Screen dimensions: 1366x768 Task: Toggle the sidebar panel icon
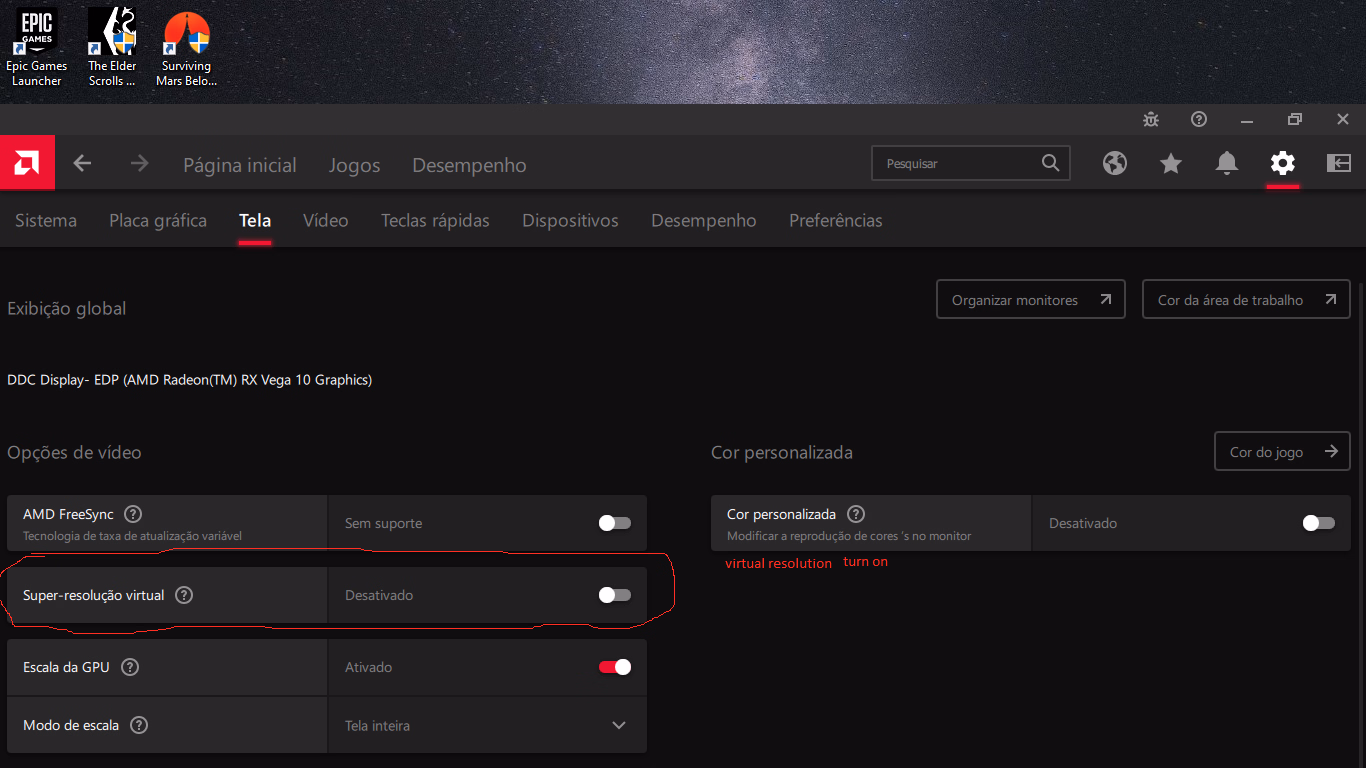point(1338,163)
